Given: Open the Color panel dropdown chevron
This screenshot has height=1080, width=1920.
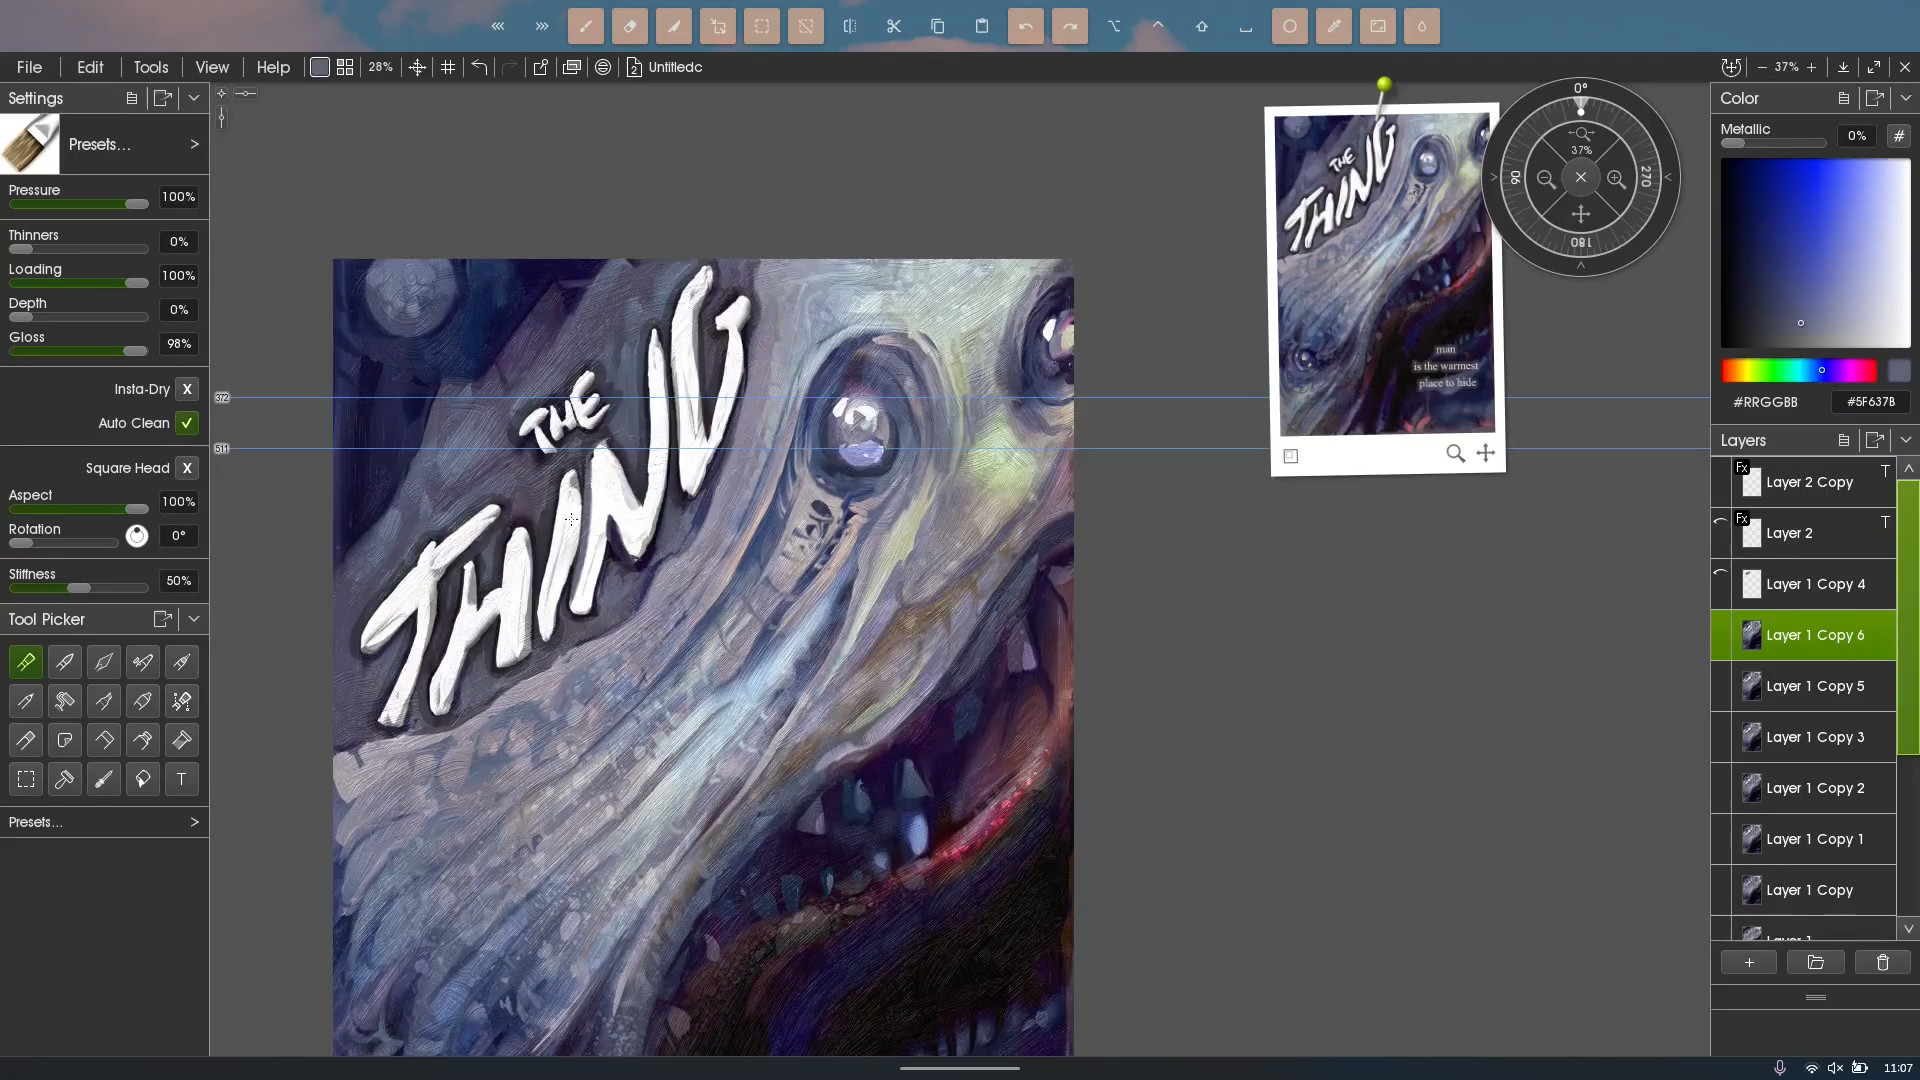Looking at the screenshot, I should point(1905,98).
